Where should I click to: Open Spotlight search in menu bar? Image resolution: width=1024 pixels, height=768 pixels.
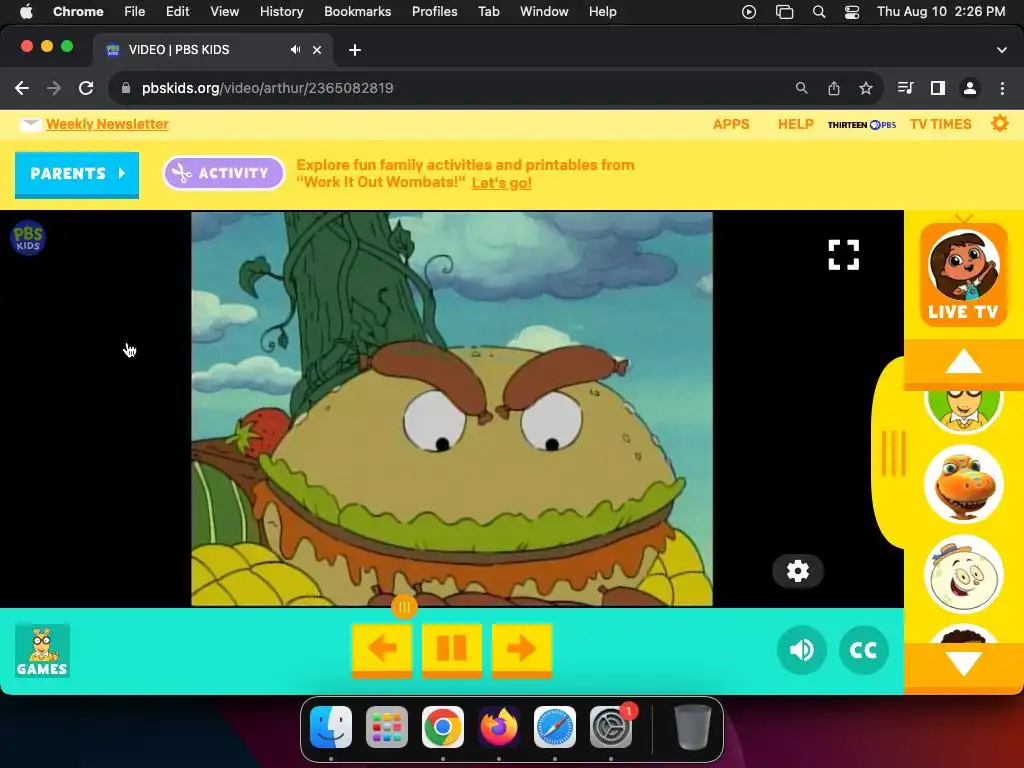(818, 12)
